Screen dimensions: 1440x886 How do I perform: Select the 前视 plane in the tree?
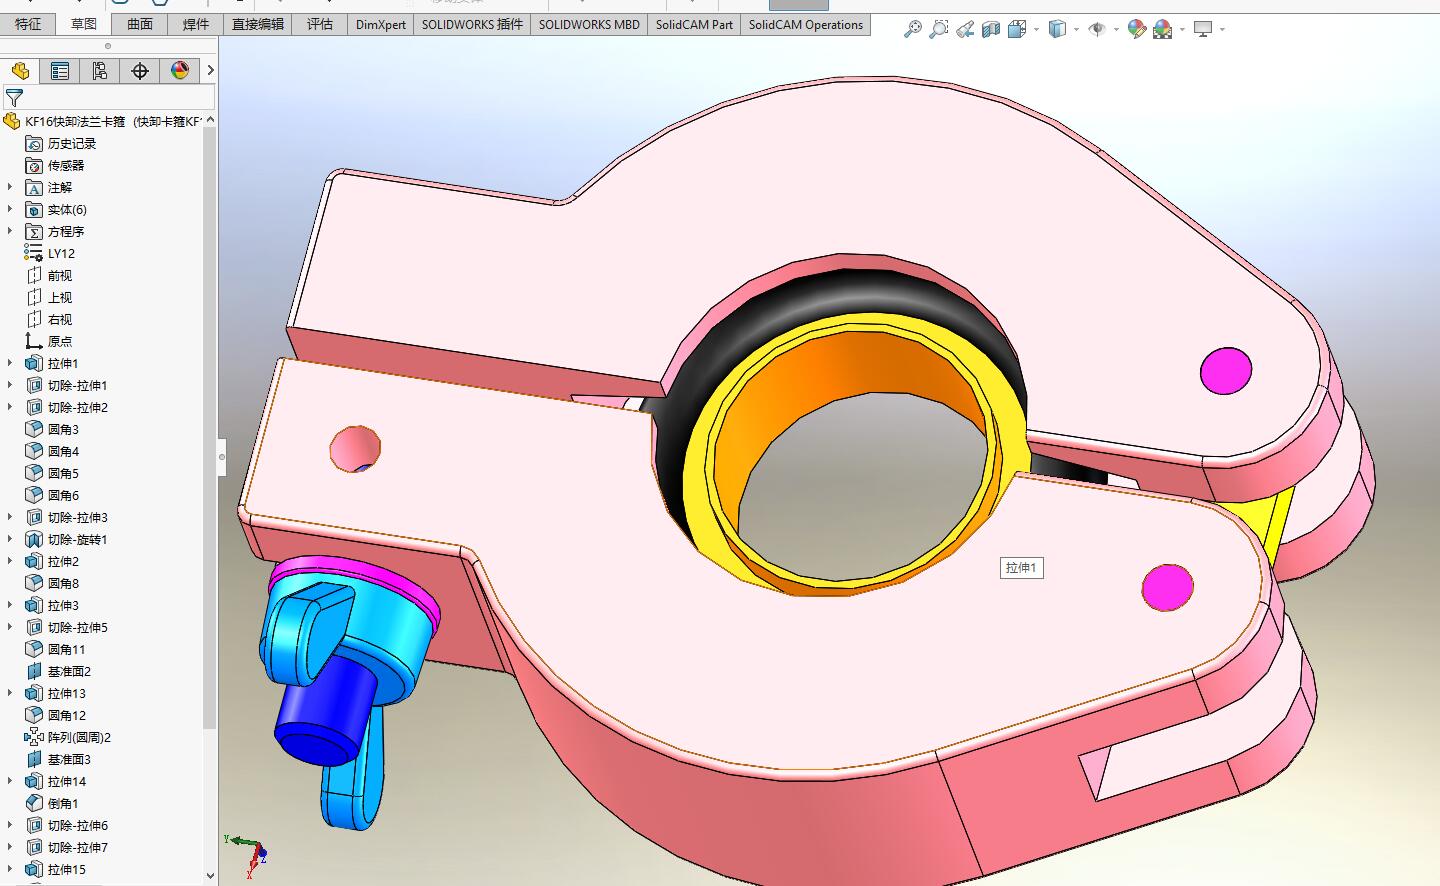click(x=60, y=275)
